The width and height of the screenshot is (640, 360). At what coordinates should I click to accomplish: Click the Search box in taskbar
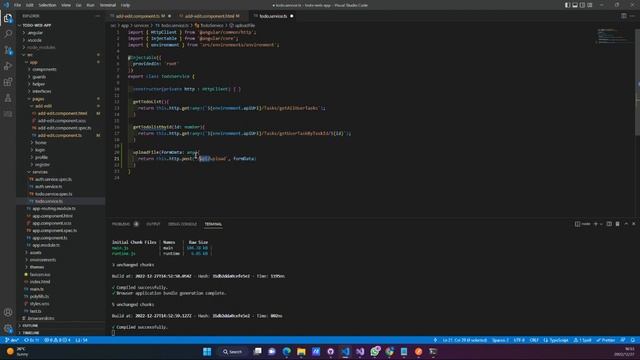tap(233, 351)
